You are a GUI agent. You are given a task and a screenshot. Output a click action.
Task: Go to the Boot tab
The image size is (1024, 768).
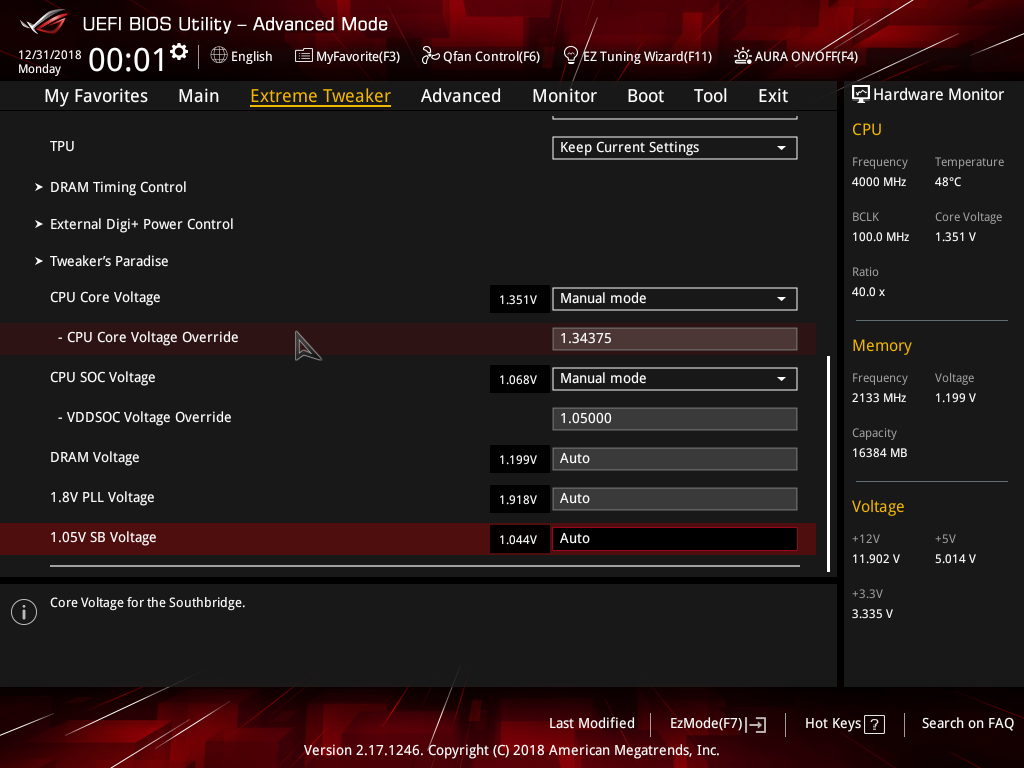tap(645, 96)
